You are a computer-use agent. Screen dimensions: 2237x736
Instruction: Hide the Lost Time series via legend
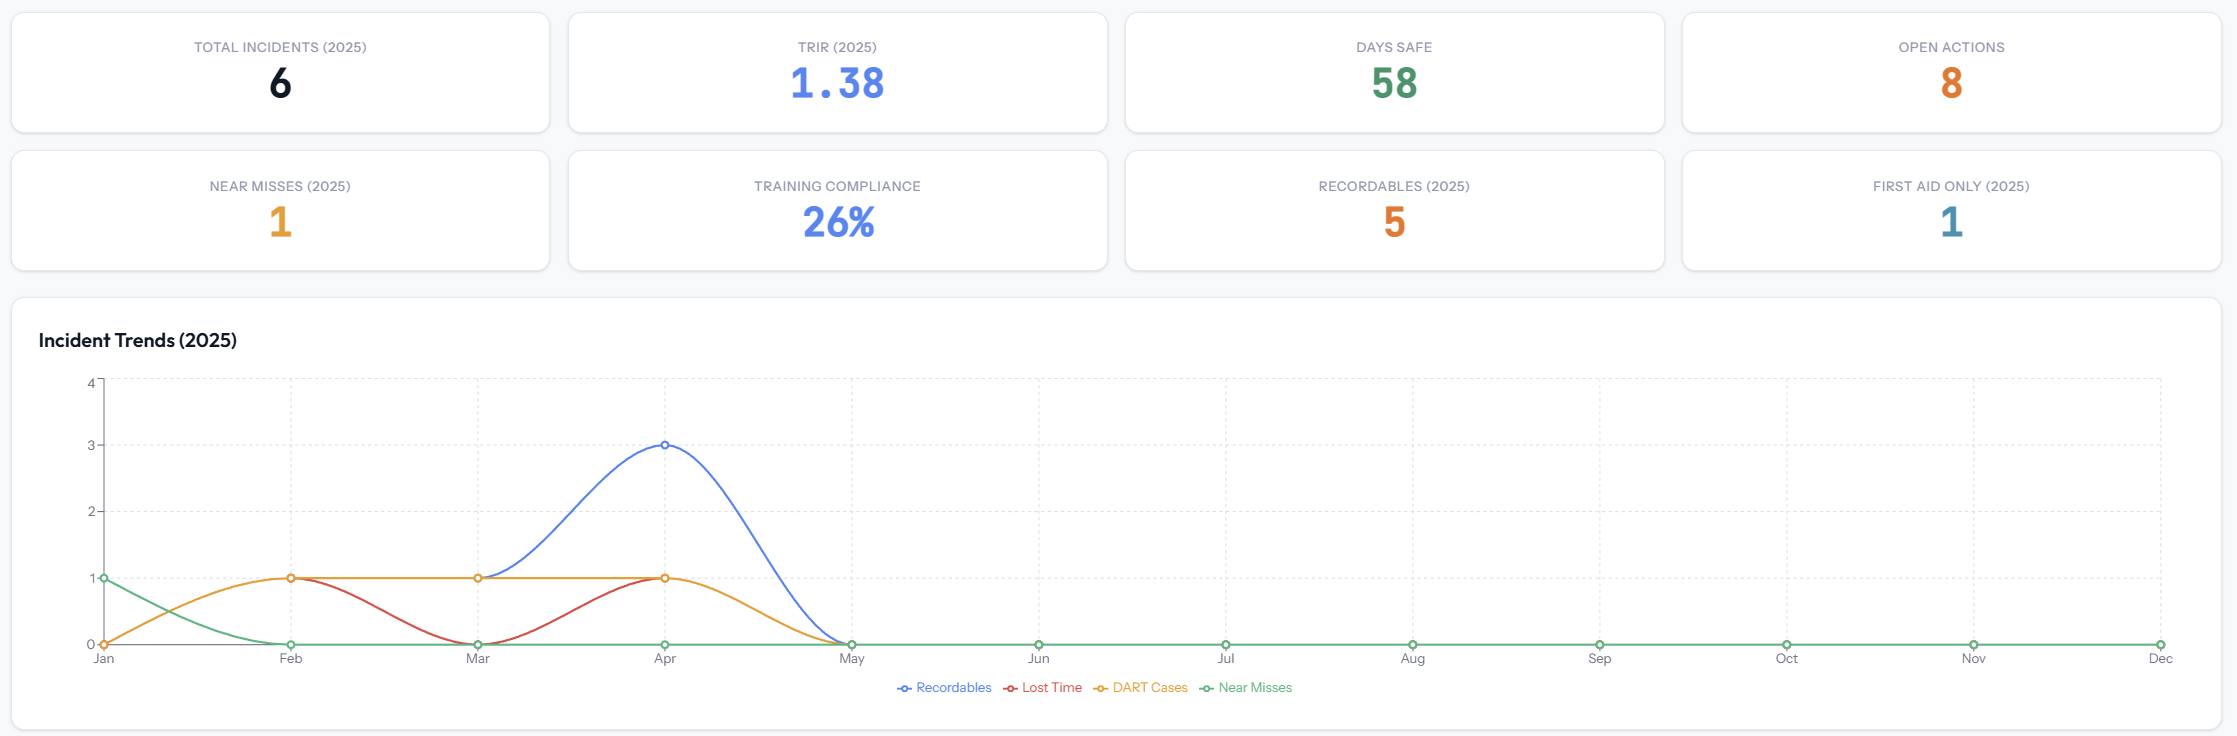pos(1043,688)
